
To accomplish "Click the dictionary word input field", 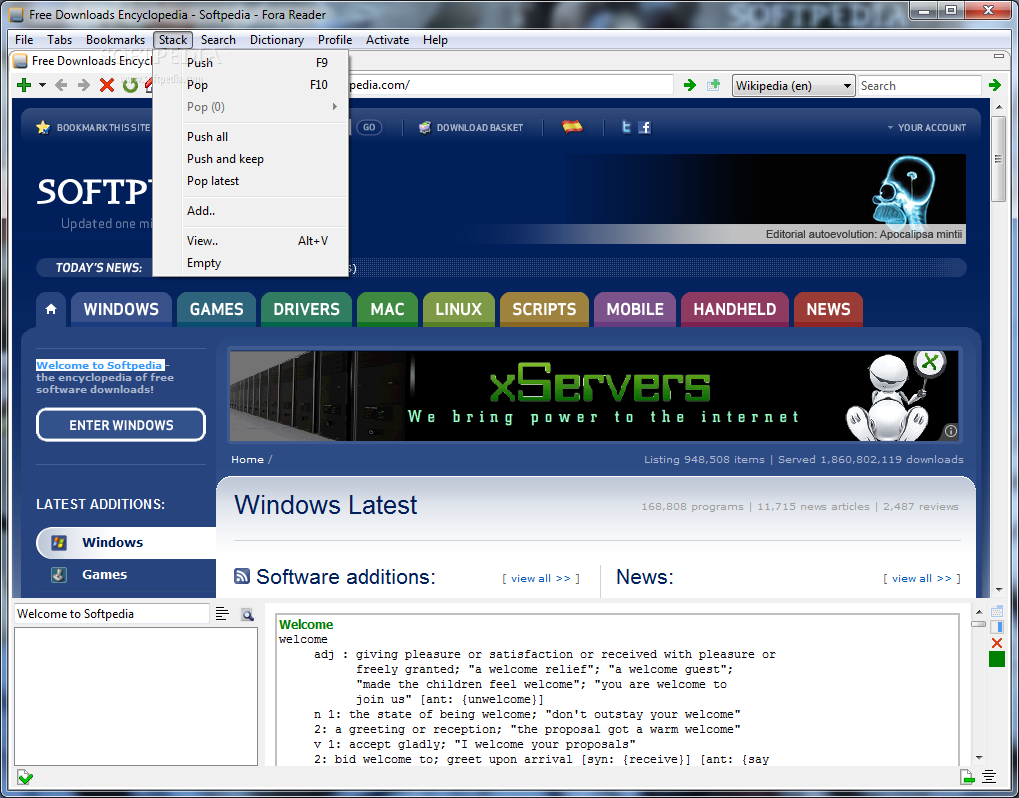I will click(112, 613).
